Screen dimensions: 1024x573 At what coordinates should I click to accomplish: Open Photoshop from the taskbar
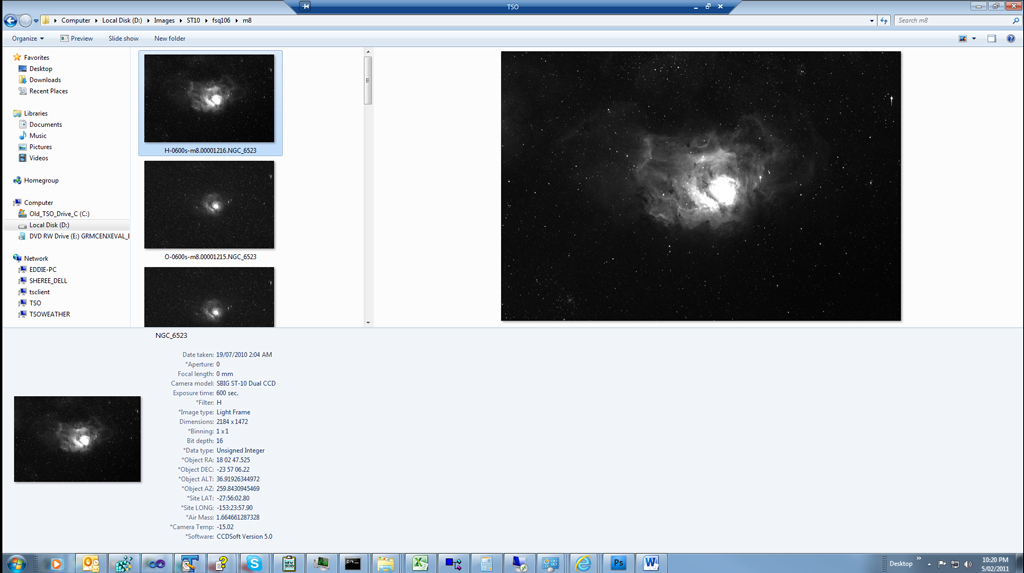coord(617,563)
